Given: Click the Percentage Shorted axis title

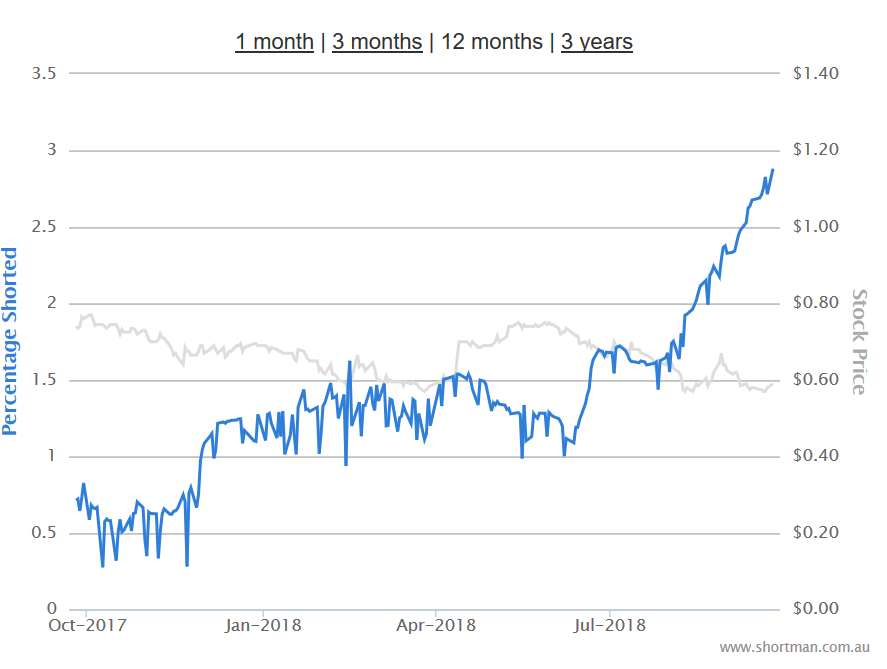Looking at the screenshot, I should tap(10, 341).
